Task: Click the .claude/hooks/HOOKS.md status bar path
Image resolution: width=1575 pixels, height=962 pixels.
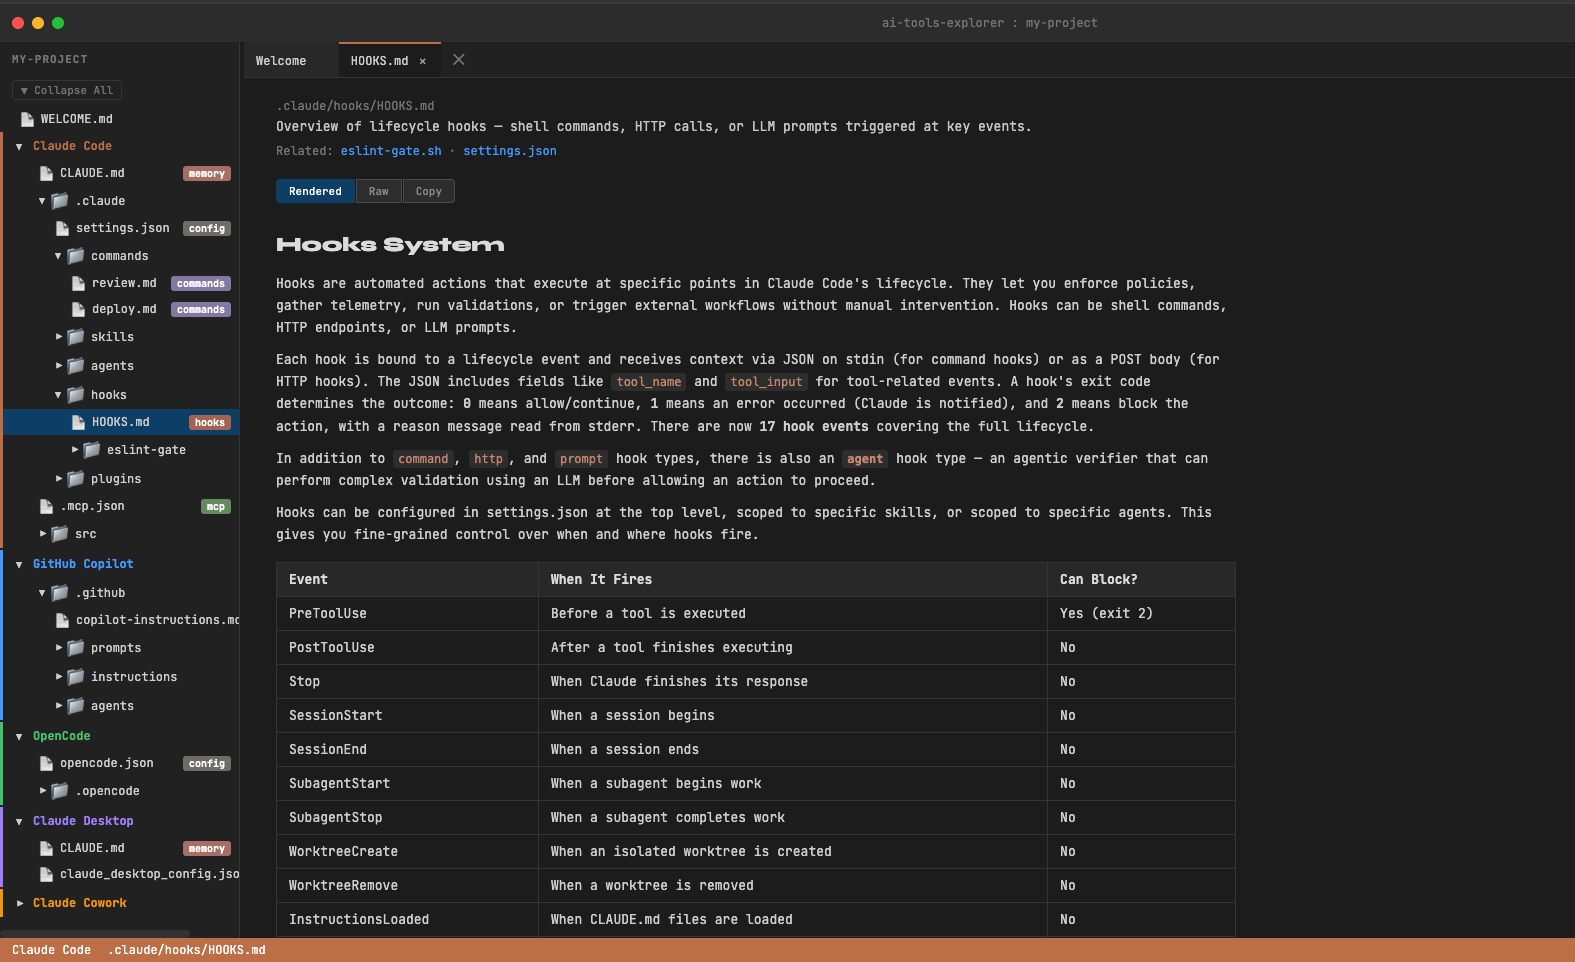Action: tap(186, 950)
